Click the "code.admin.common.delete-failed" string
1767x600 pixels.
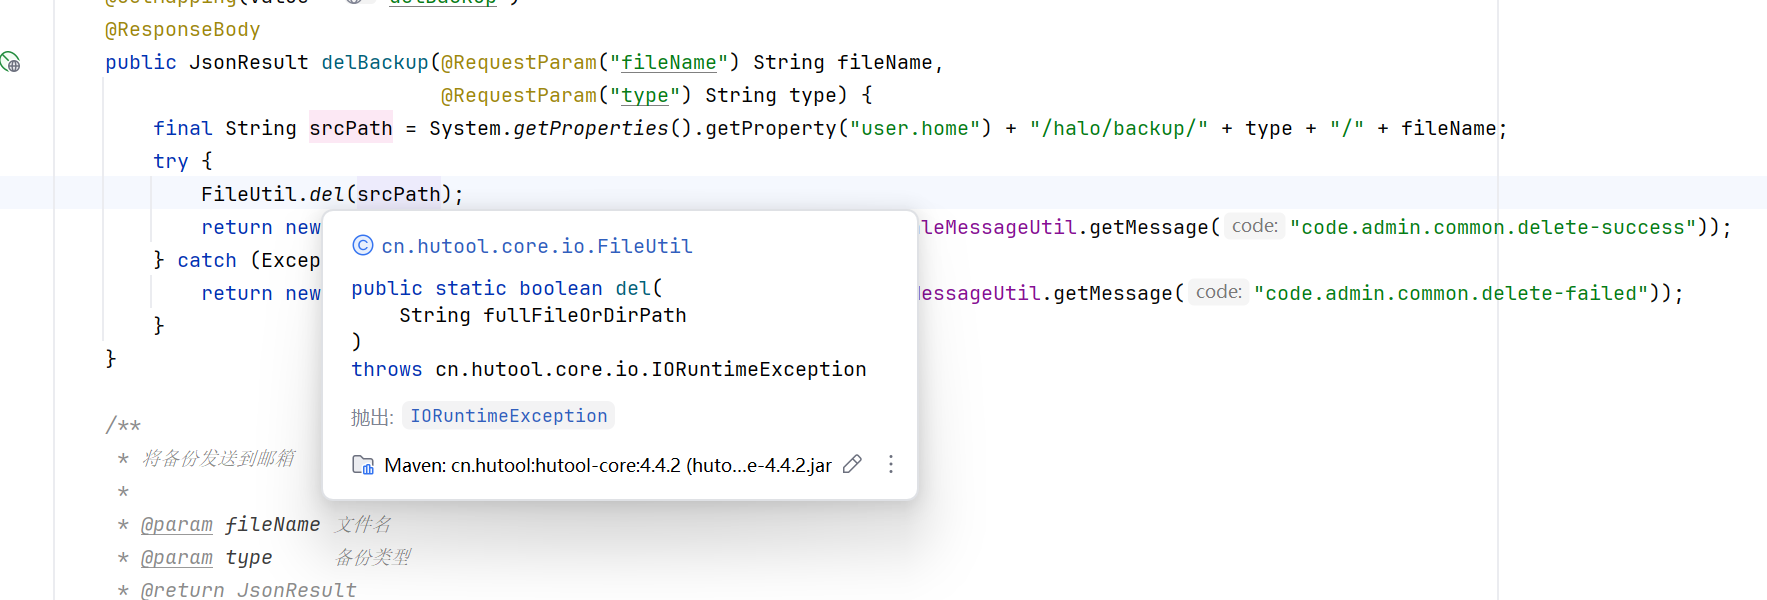(x=1451, y=293)
